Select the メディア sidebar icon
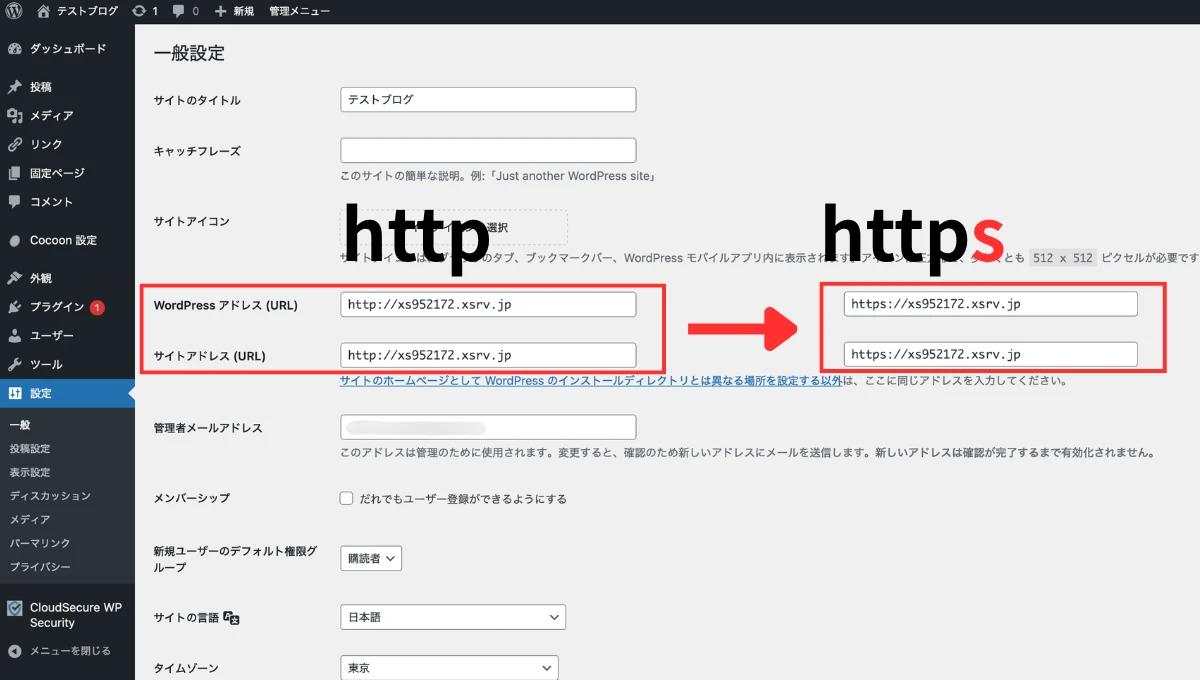 click(x=15, y=116)
